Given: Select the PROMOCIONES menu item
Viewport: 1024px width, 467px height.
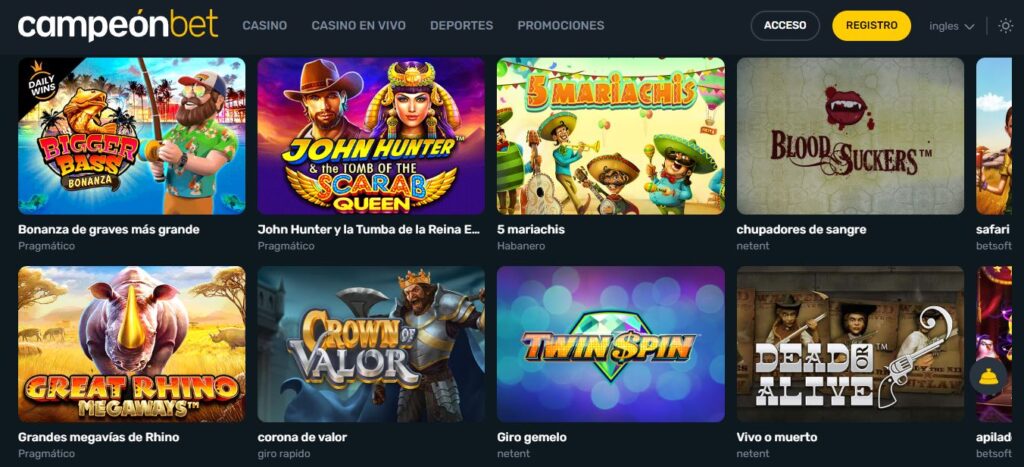Looking at the screenshot, I should 561,25.
